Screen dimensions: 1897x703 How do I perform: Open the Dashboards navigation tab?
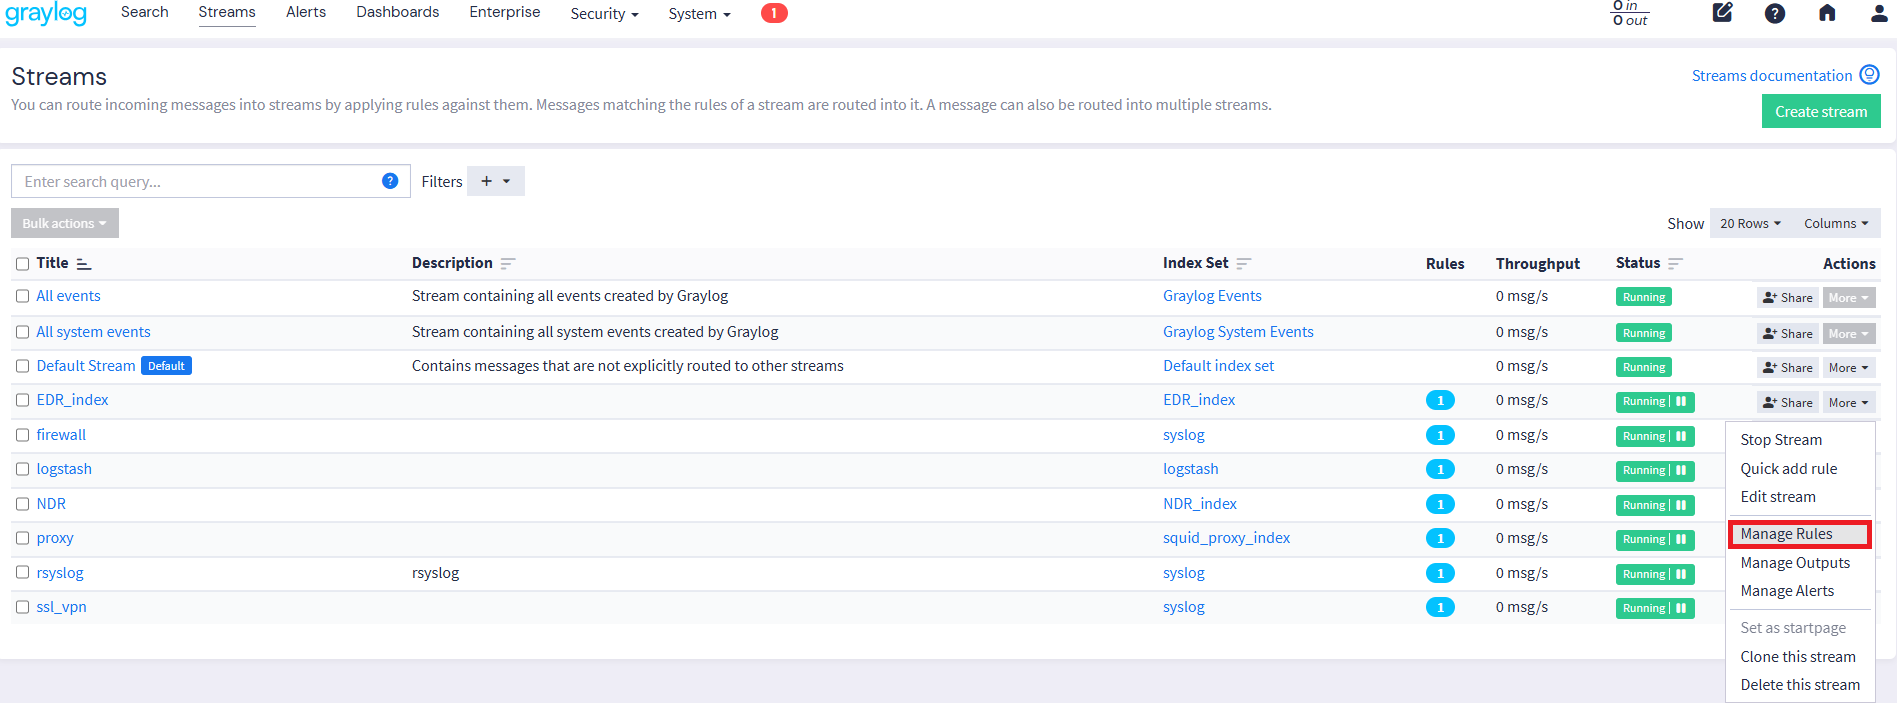pyautogui.click(x=397, y=12)
